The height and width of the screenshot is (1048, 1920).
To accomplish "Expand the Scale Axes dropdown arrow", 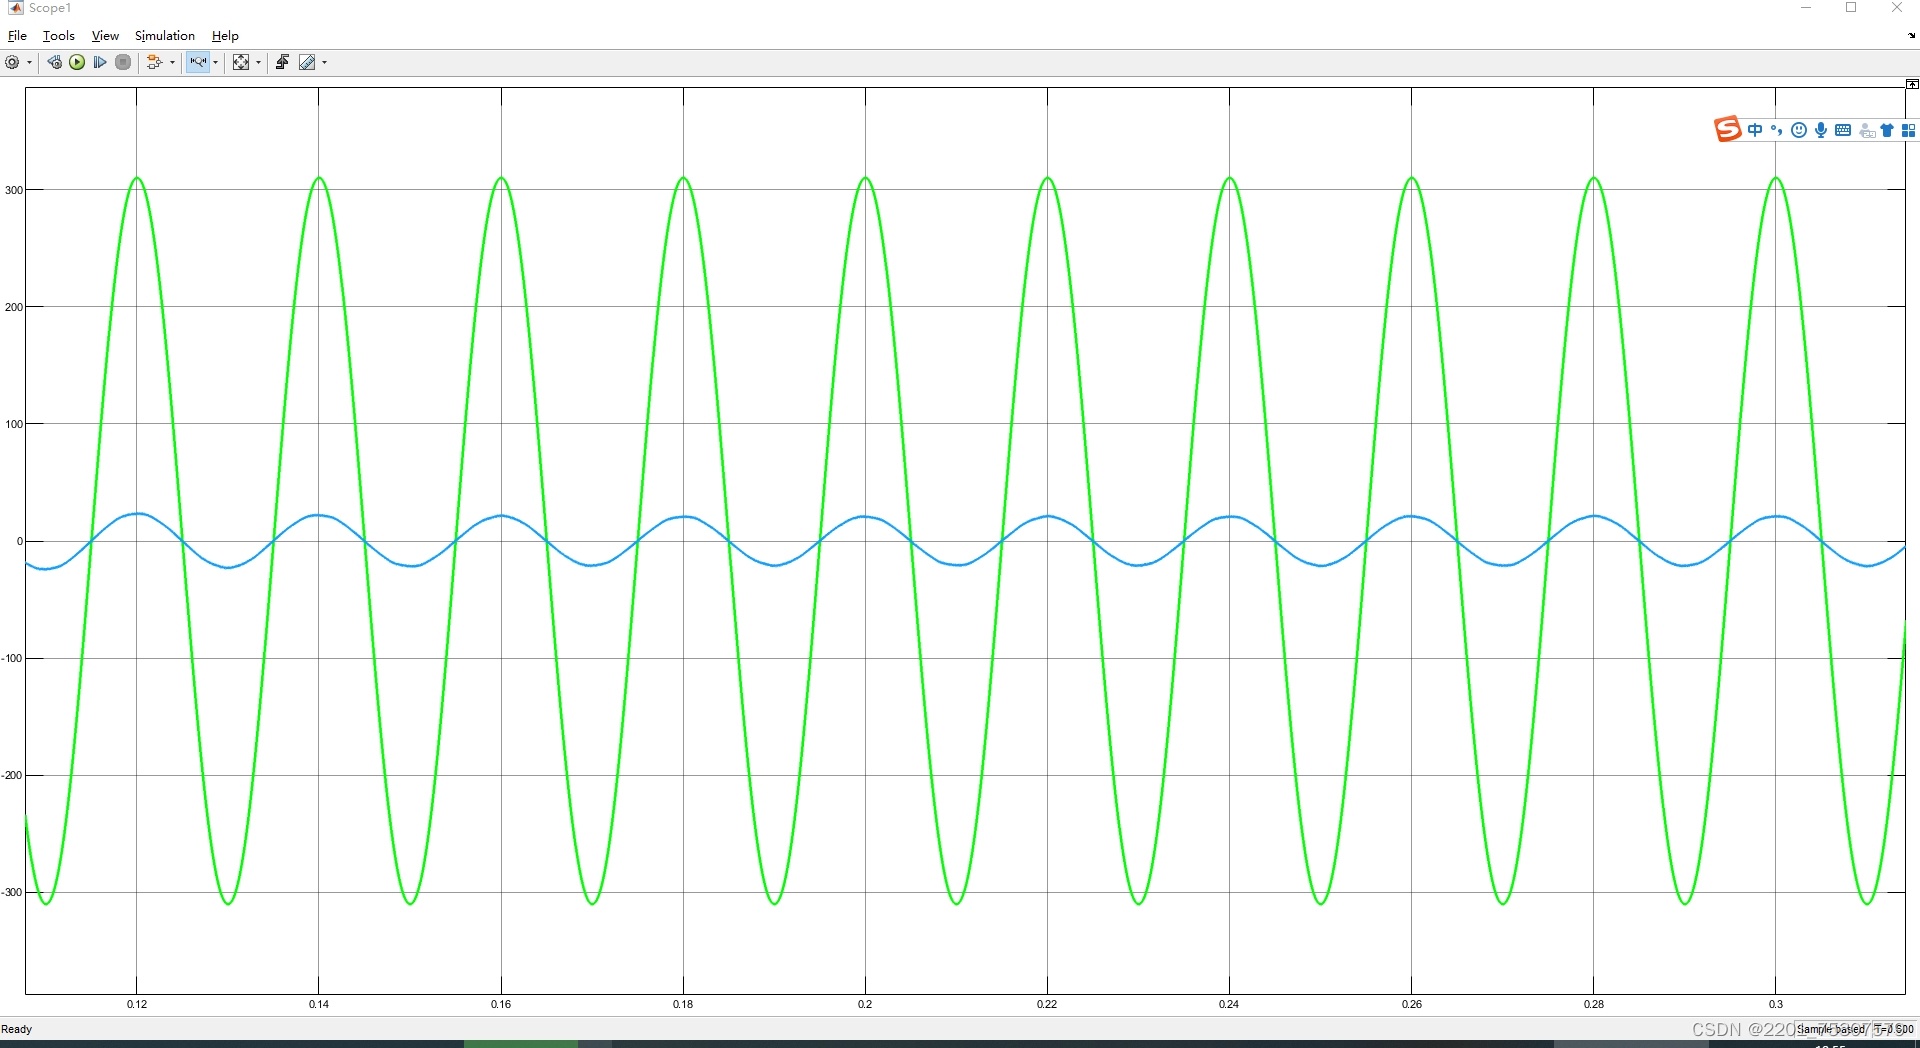I will point(259,62).
